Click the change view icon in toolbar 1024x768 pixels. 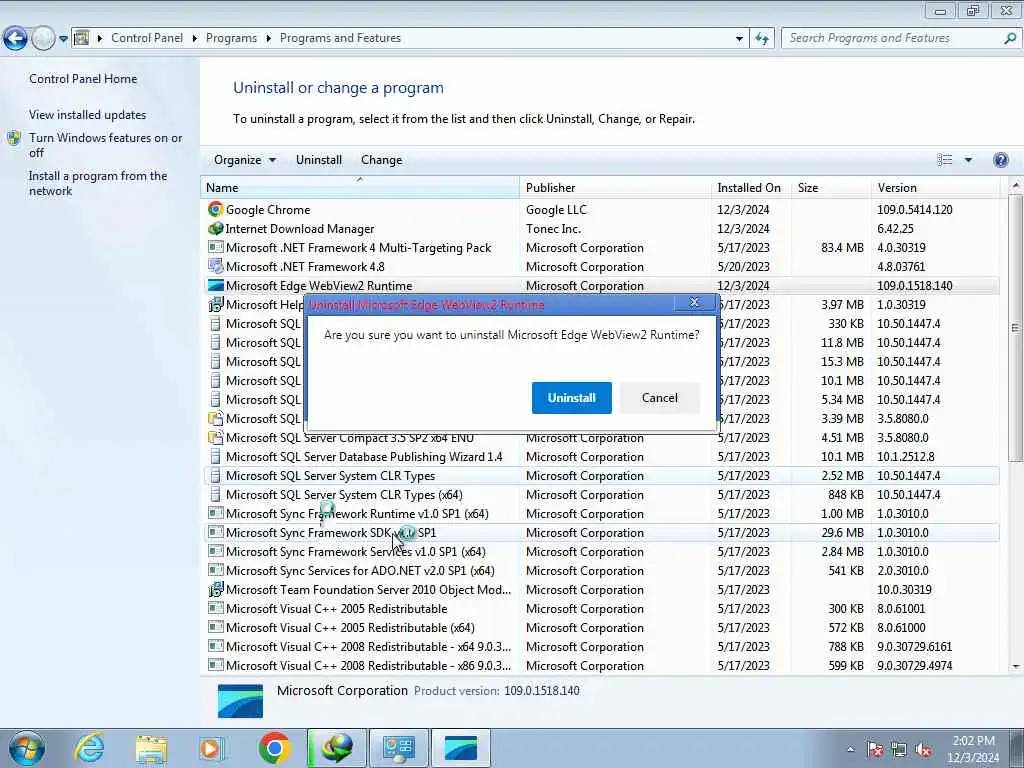tap(944, 160)
